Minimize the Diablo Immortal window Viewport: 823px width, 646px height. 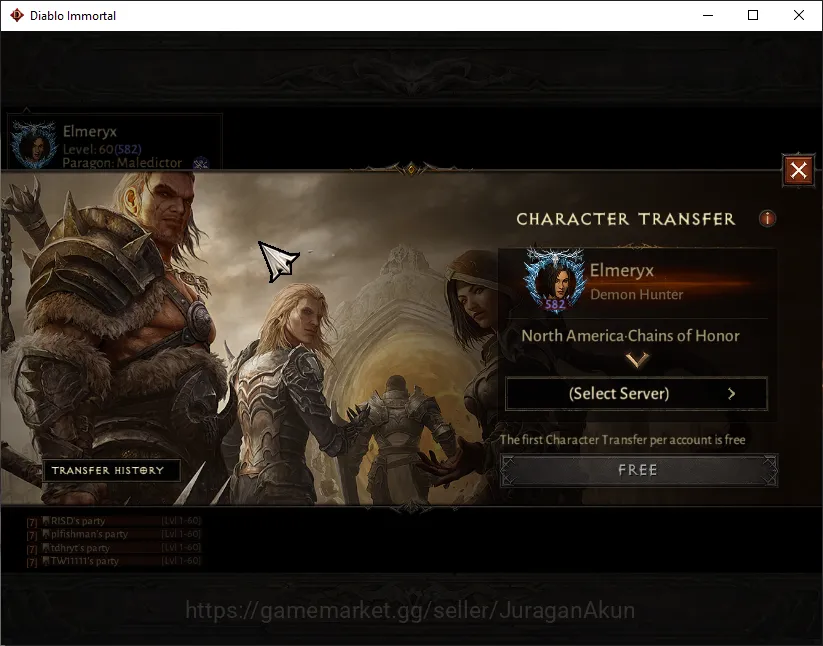(x=708, y=15)
